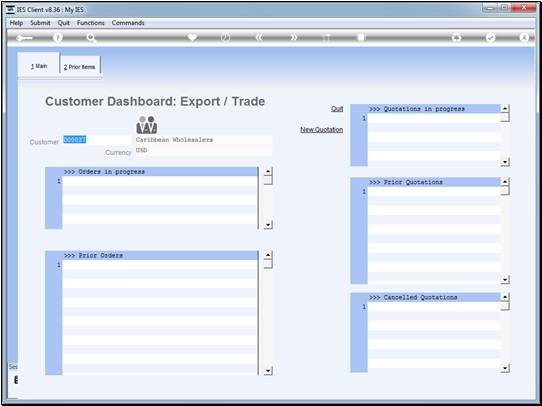Click the Customer code input field
Screen dimensions: 542x406
pyautogui.click(x=97, y=140)
